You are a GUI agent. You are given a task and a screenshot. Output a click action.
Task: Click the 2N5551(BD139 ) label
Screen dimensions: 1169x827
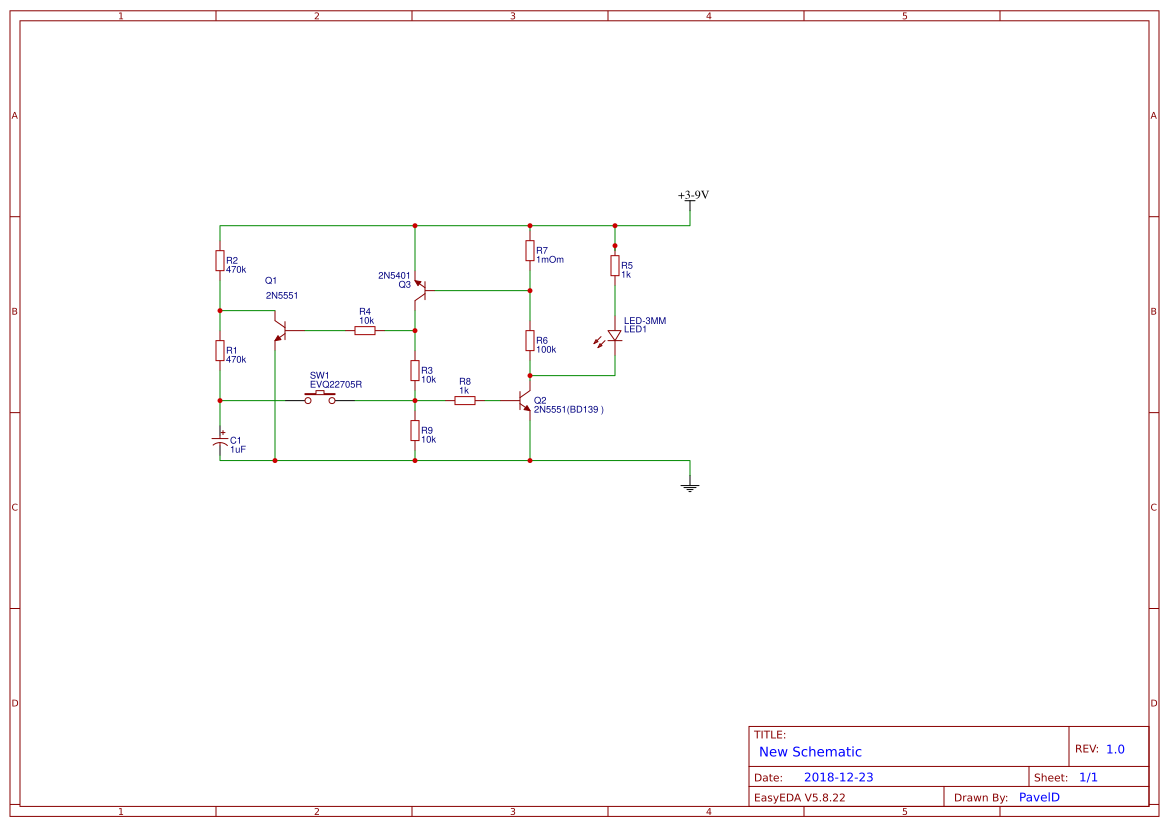[x=568, y=409]
